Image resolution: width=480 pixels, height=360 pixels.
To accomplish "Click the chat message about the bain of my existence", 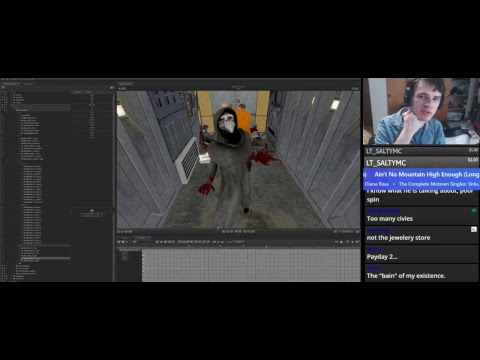I will click(x=406, y=276).
